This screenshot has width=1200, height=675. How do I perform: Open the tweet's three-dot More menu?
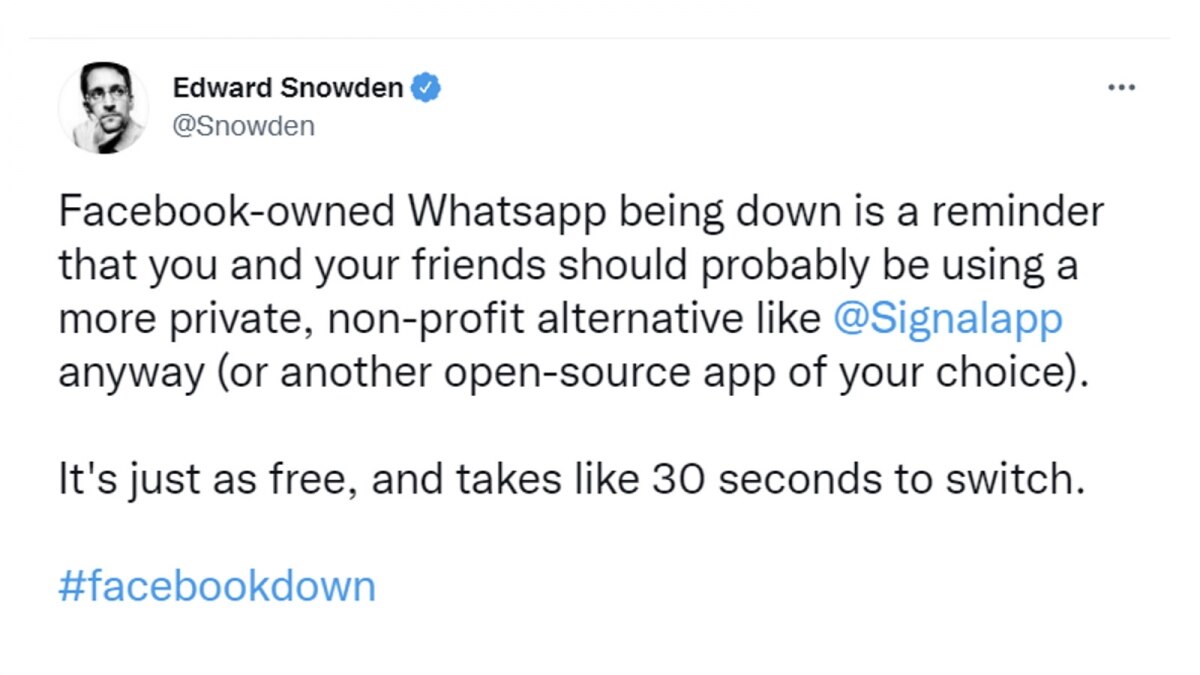(1122, 88)
